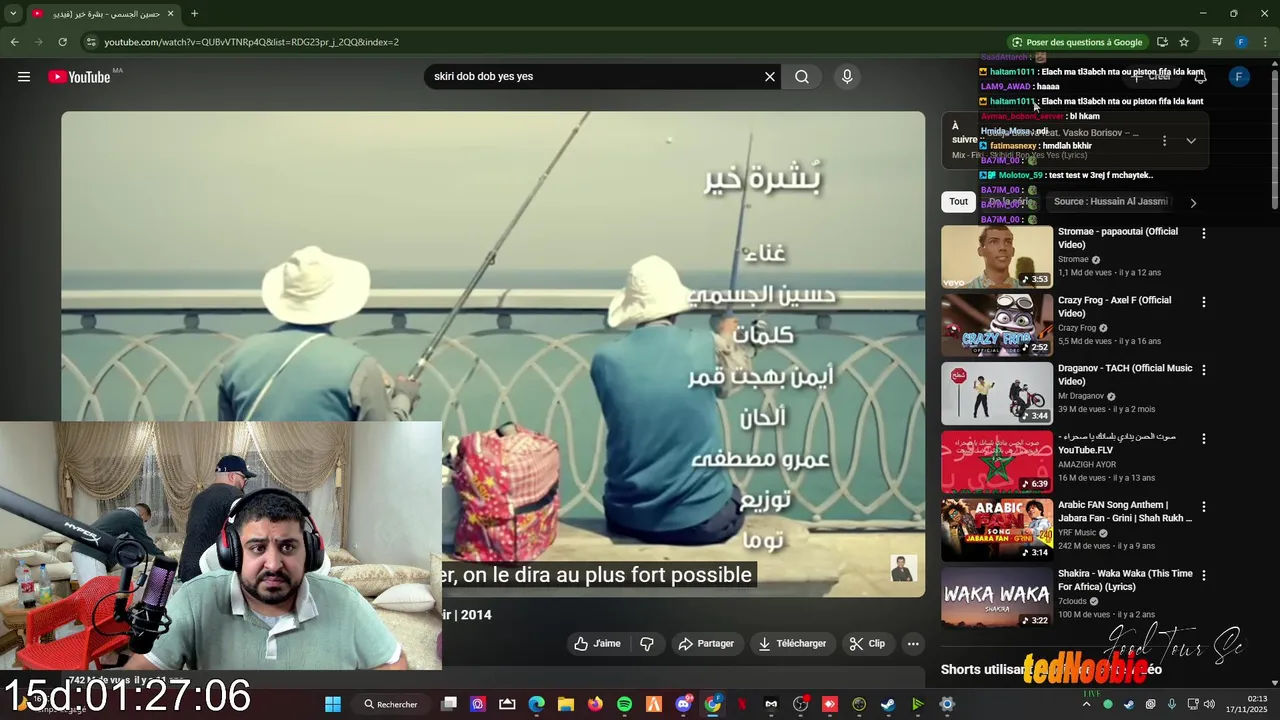
Task: Clear the search box with the X
Action: pos(770,77)
